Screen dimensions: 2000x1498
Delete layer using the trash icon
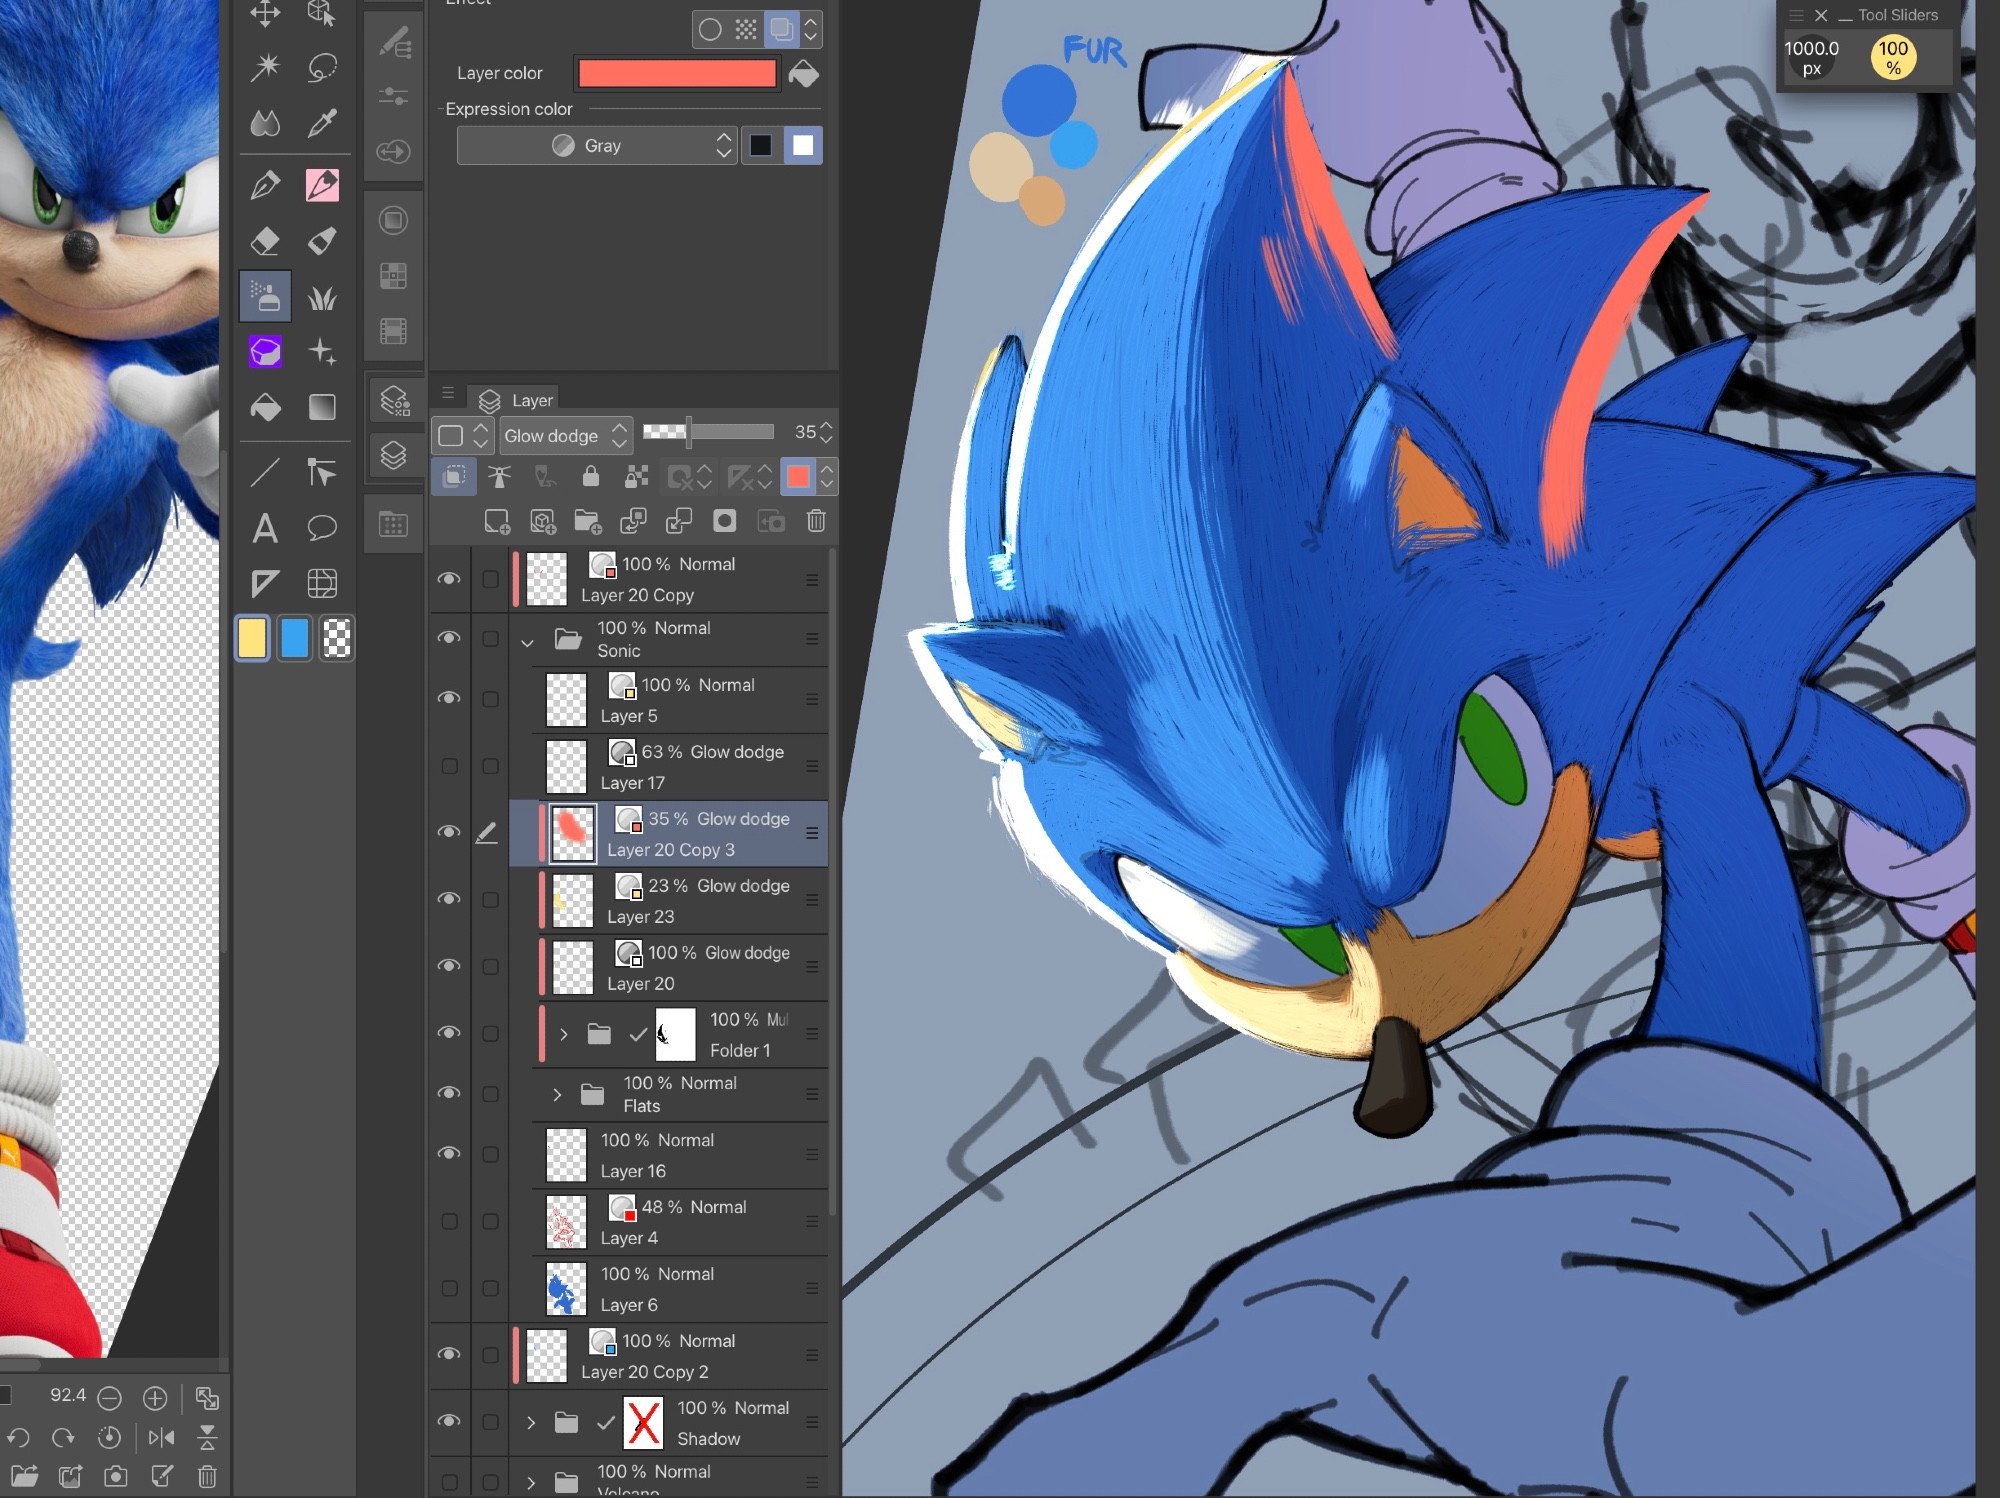[816, 521]
